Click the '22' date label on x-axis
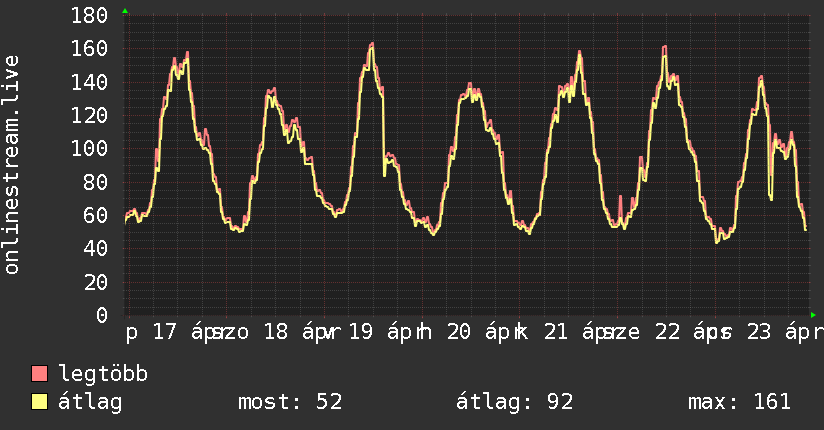The image size is (824, 430). pos(667,332)
